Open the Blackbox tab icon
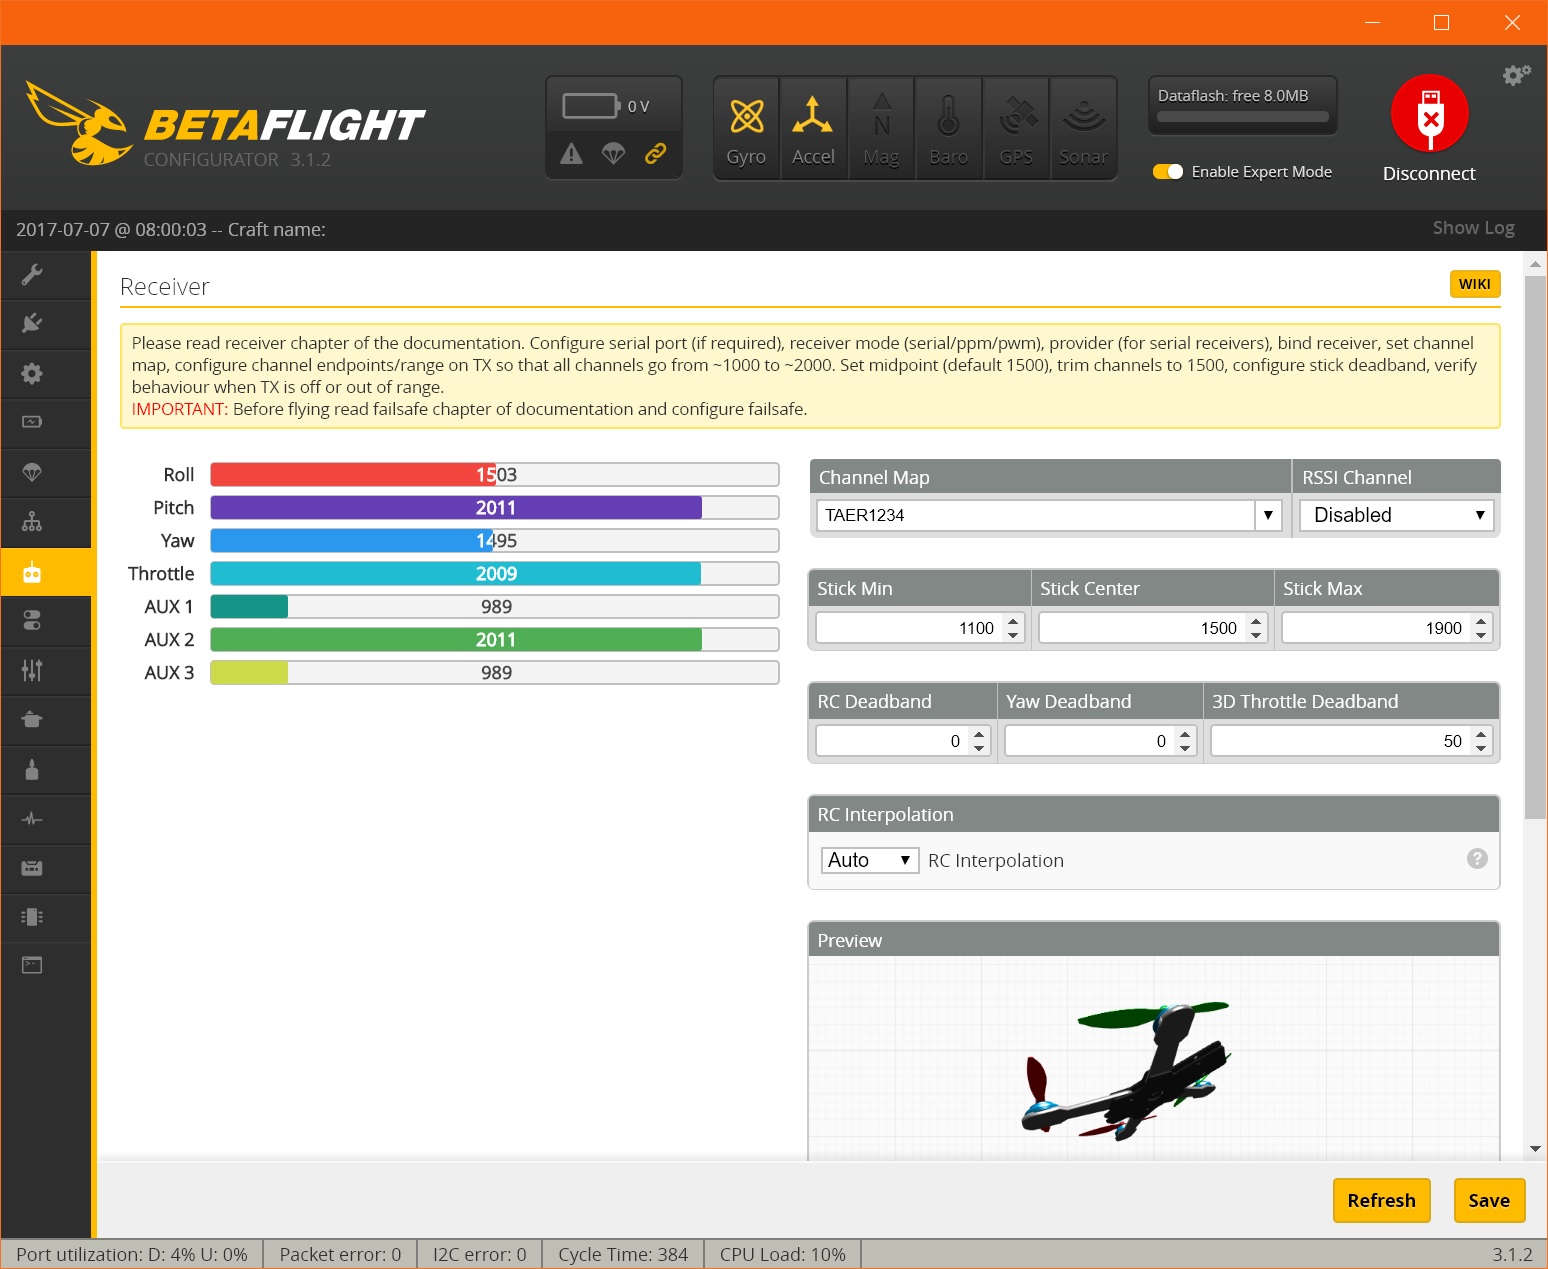Viewport: 1548px width, 1269px height. click(x=32, y=916)
